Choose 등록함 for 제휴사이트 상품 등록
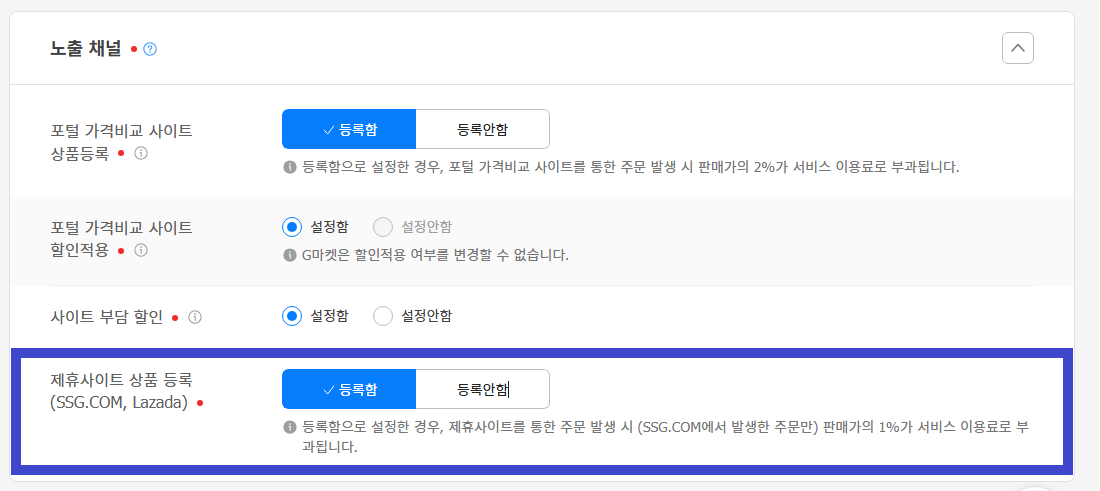 (349, 389)
